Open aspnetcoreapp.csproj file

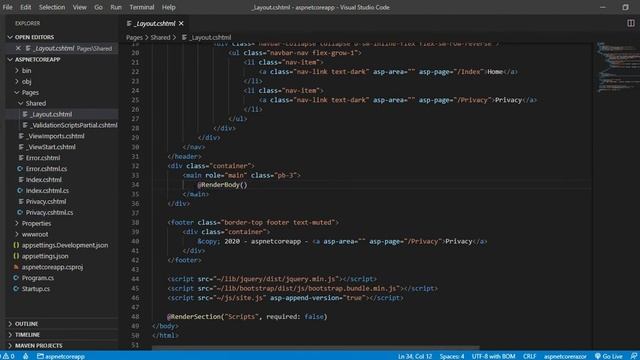click(x=52, y=267)
